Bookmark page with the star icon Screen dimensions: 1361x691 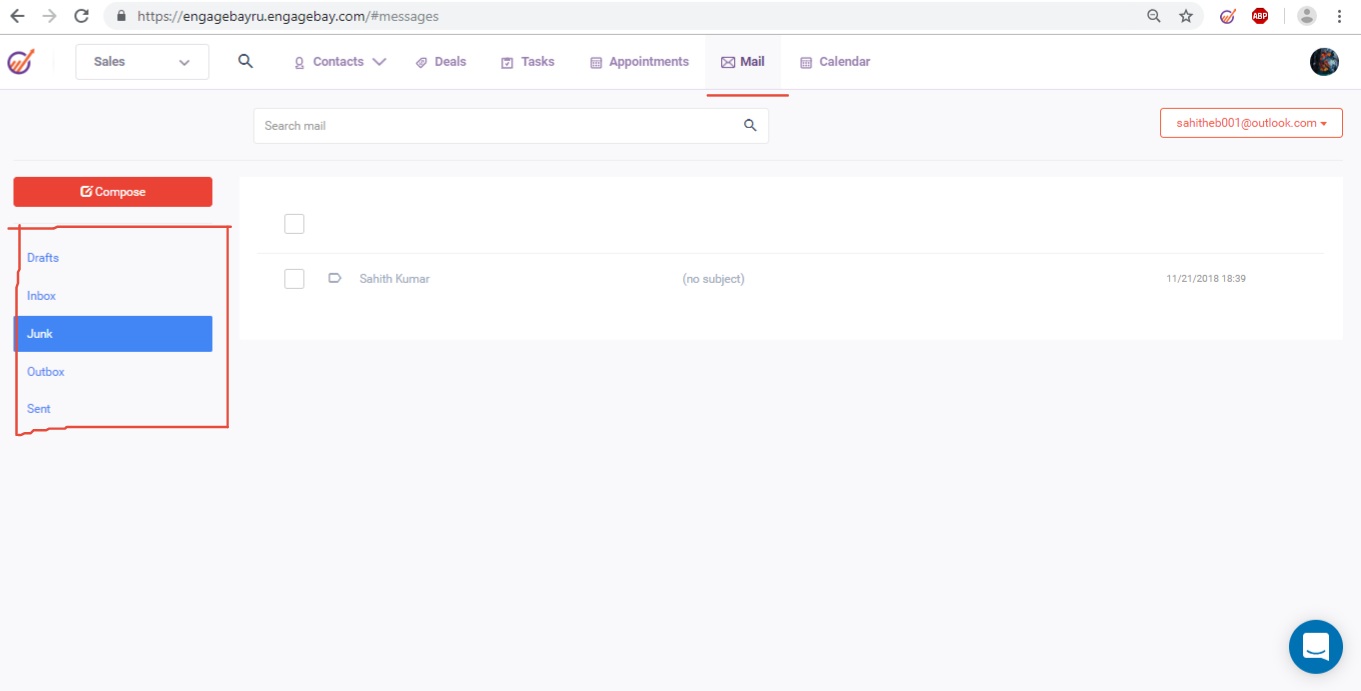[1186, 16]
